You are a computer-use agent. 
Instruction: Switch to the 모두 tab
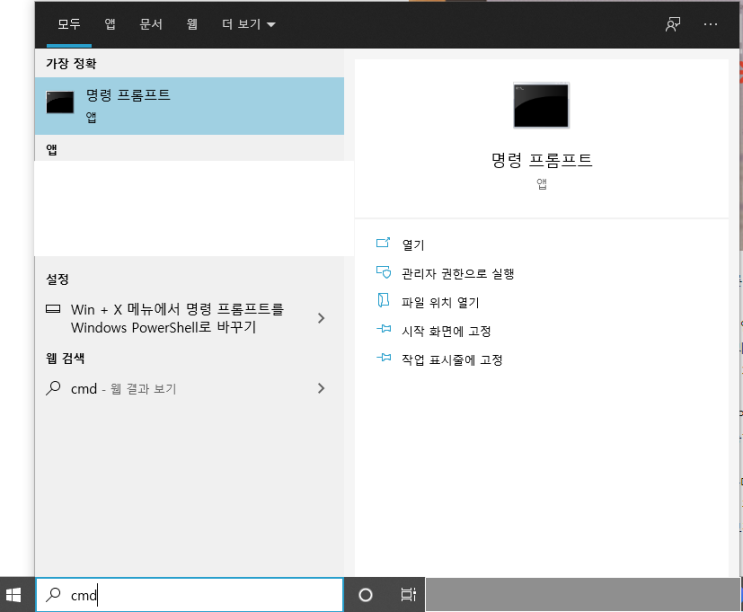tap(69, 24)
